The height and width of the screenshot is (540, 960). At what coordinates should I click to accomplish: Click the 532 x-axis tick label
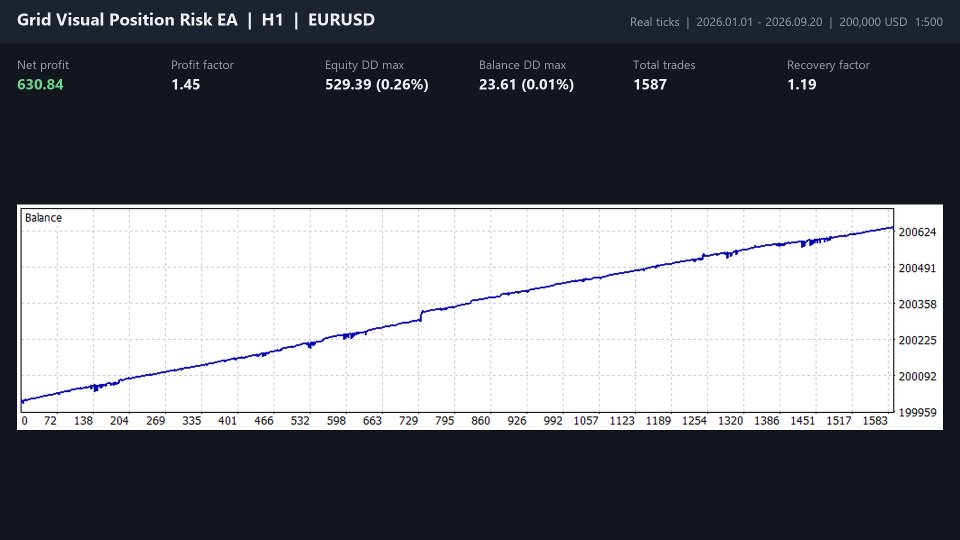pos(300,421)
